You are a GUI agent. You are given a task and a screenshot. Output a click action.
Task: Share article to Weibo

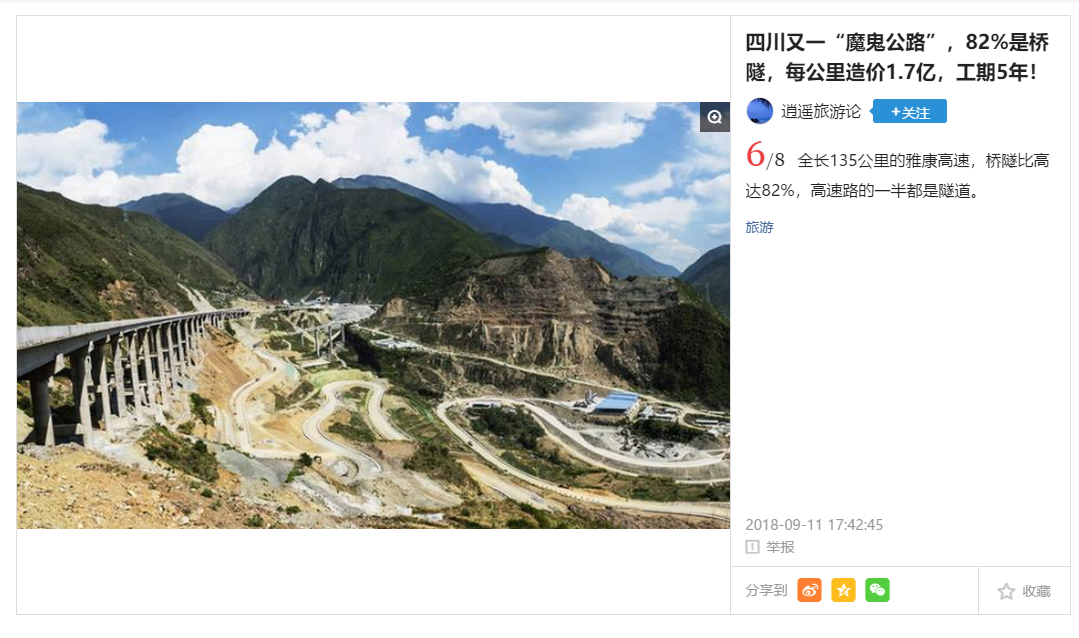[809, 590]
